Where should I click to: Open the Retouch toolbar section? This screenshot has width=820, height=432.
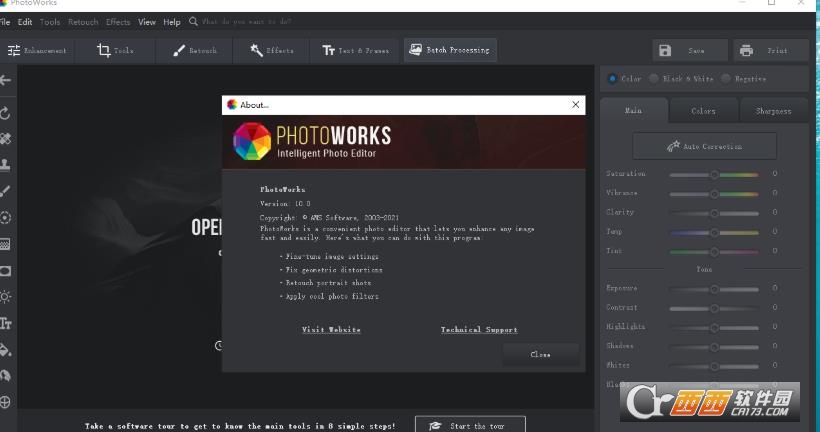pyautogui.click(x=194, y=51)
